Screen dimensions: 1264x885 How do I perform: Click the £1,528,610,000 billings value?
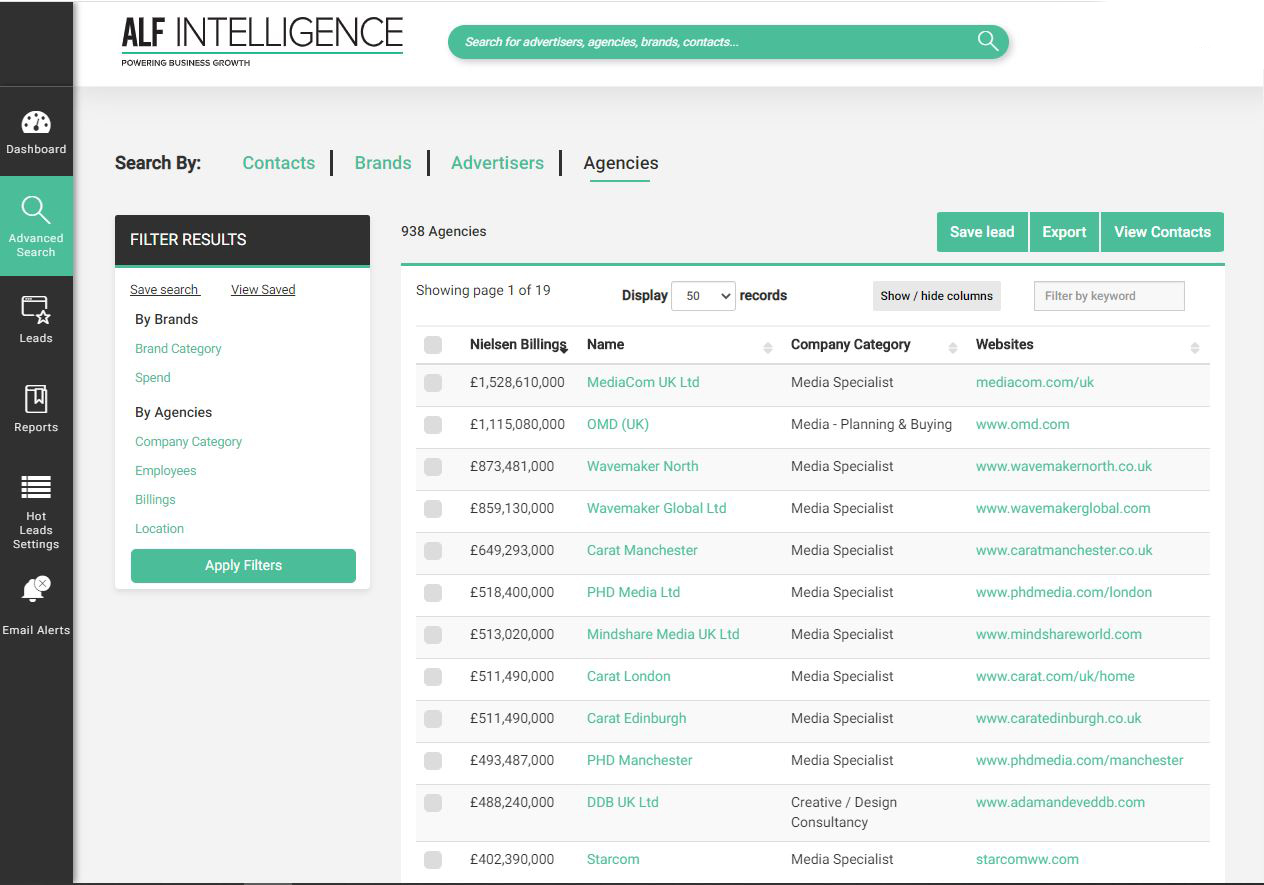click(x=517, y=383)
